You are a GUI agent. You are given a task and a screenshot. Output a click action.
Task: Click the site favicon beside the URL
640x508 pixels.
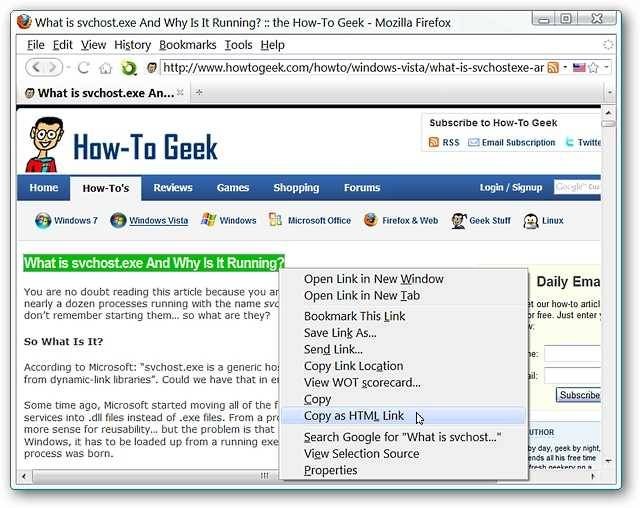(x=151, y=67)
